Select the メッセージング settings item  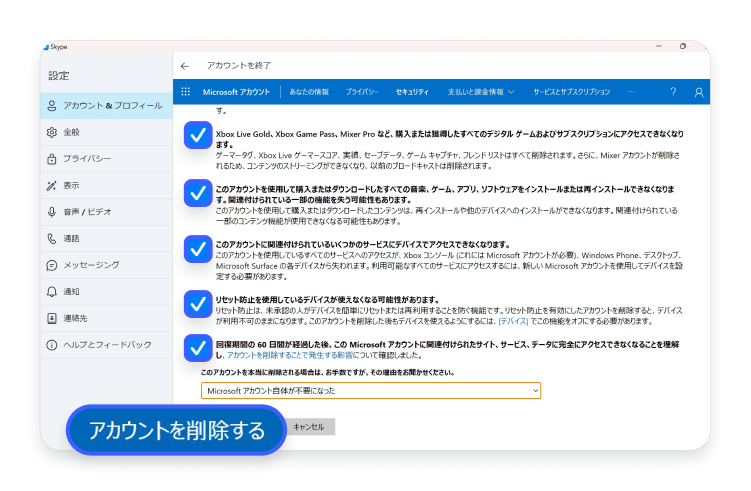[106, 265]
